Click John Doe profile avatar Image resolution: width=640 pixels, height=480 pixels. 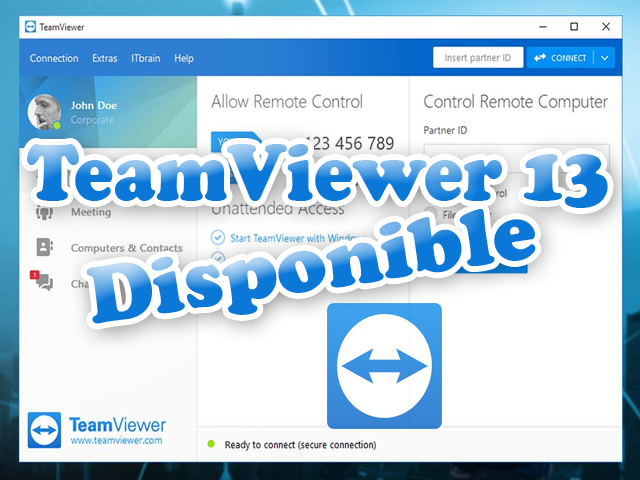pos(44,112)
